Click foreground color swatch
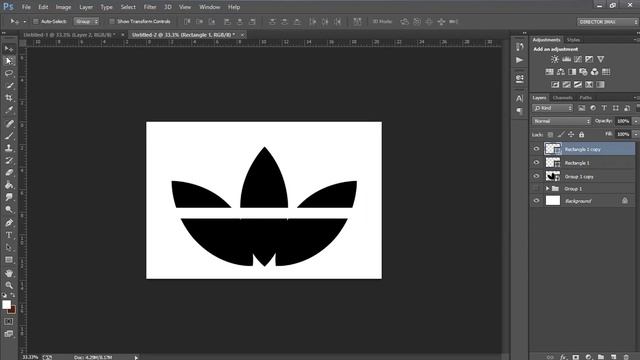 click(6, 304)
